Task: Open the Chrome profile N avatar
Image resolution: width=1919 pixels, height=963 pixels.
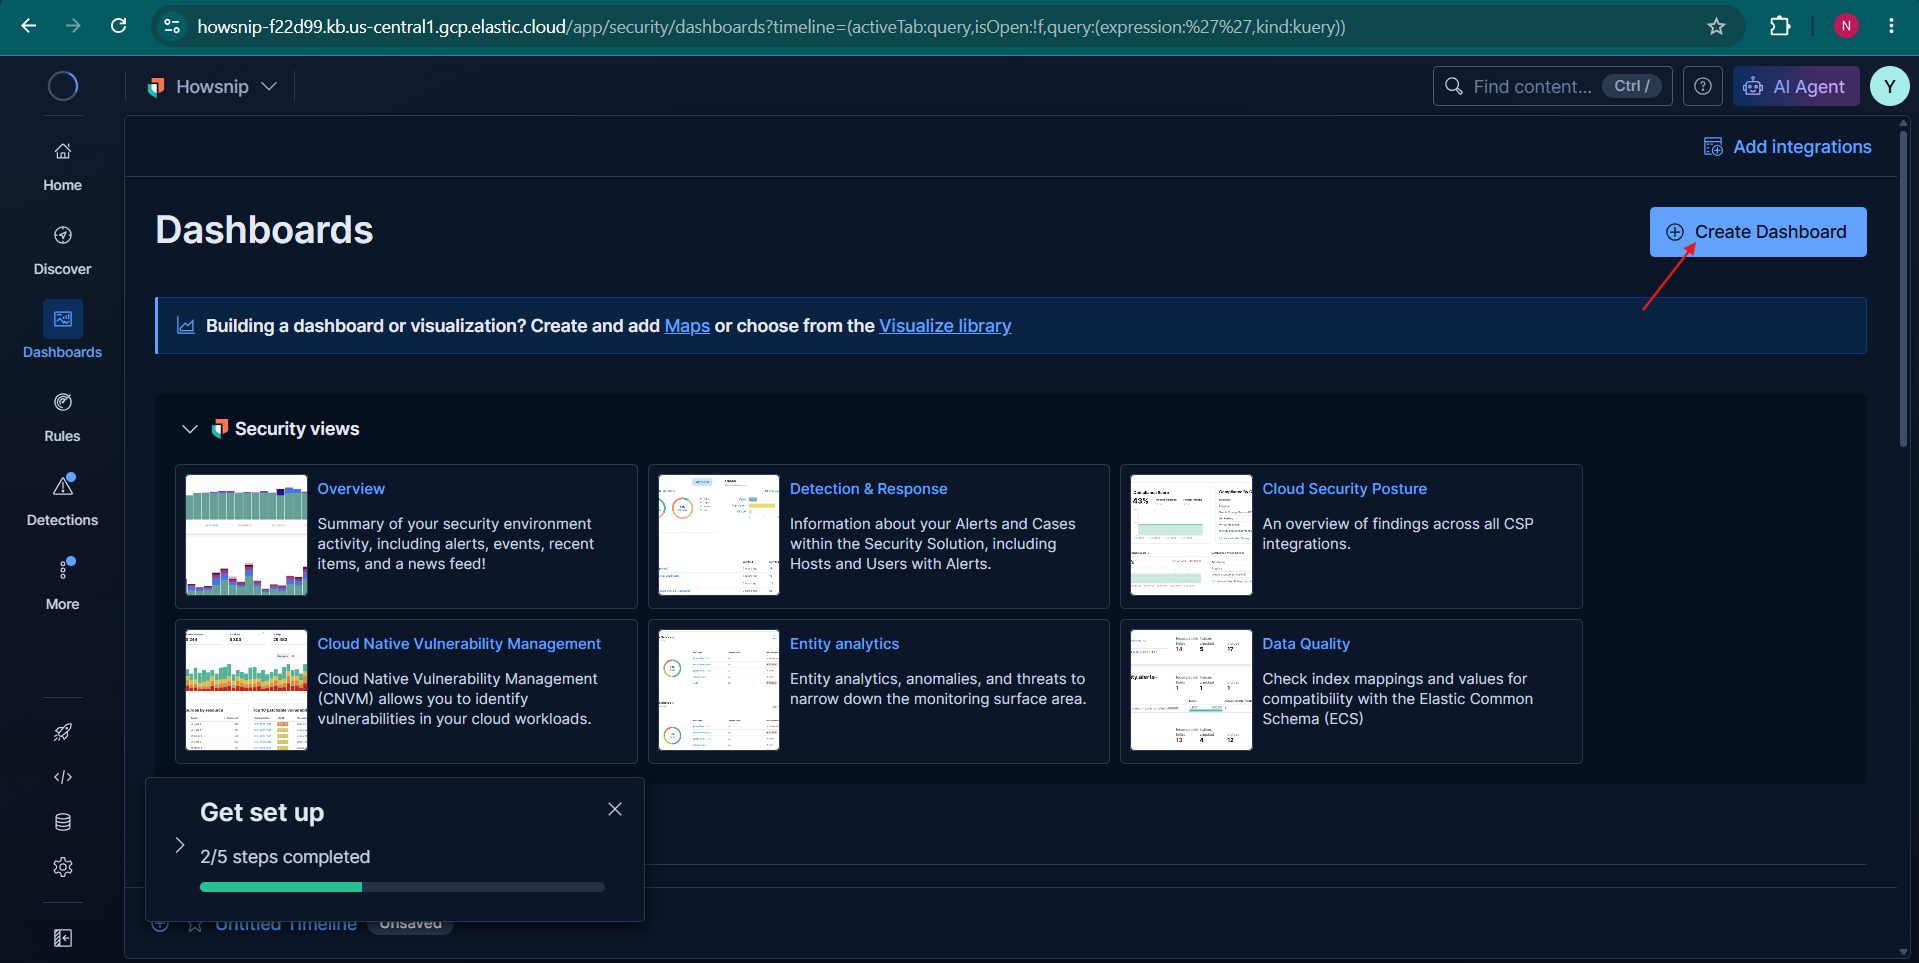Action: [x=1846, y=26]
